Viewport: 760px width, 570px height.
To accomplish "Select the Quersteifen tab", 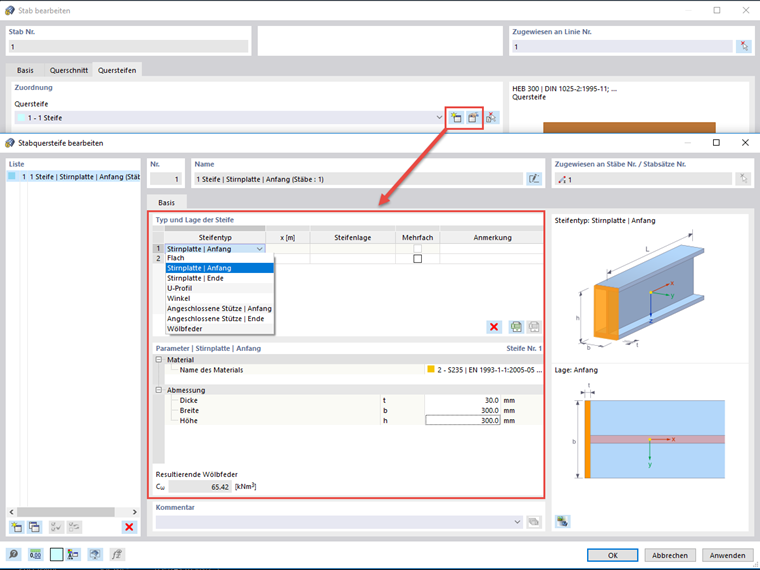I will (117, 70).
